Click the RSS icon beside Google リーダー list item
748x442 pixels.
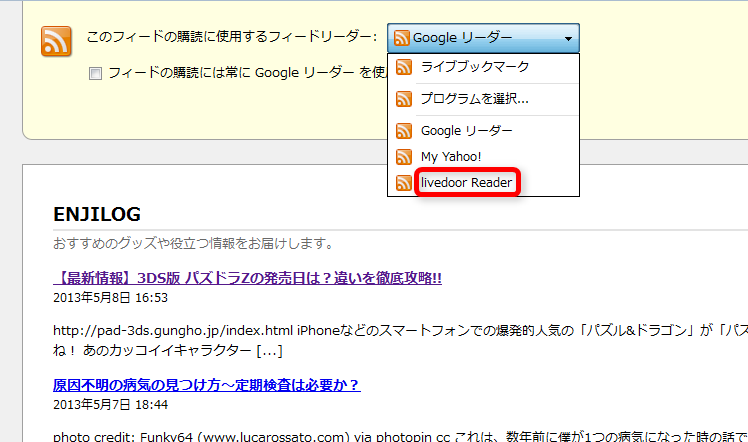404,131
